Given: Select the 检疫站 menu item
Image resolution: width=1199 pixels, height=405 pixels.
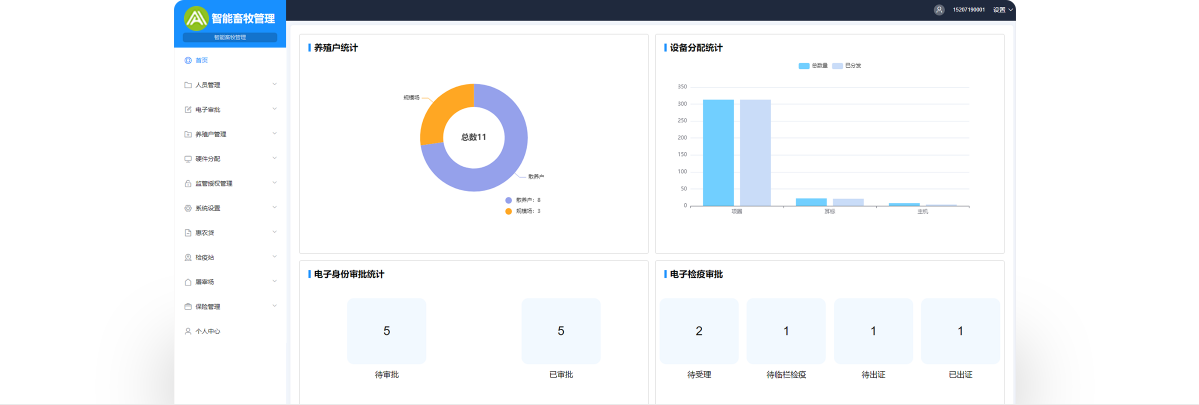Looking at the screenshot, I should click(205, 257).
